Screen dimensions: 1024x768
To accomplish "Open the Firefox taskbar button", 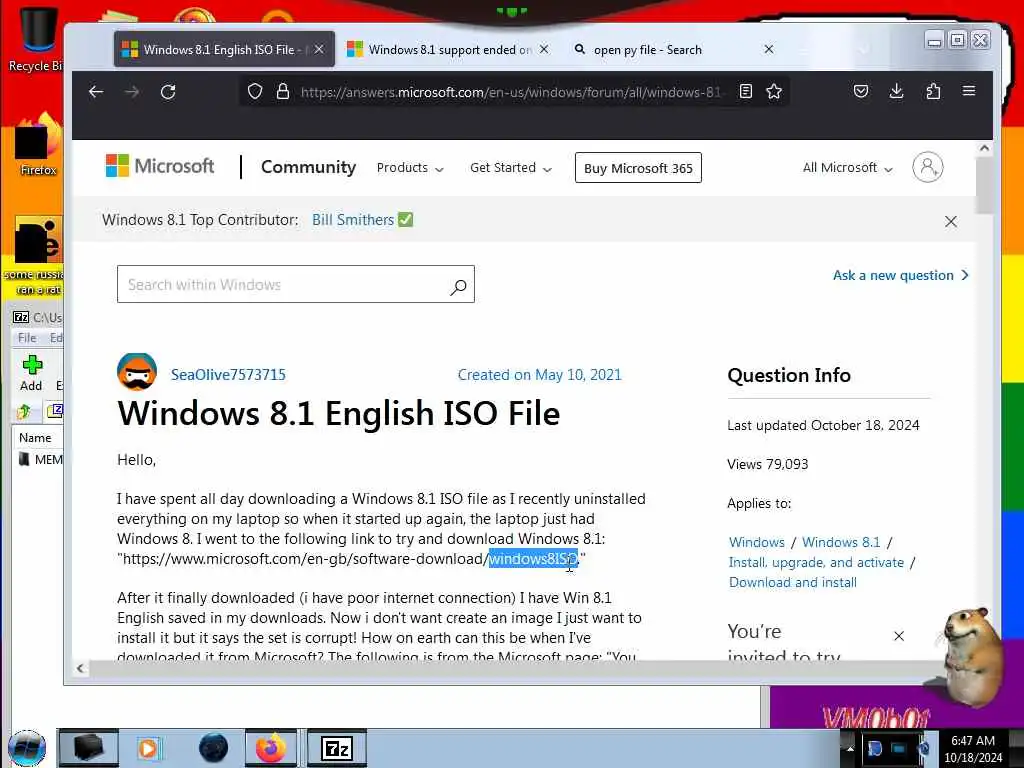I will click(x=271, y=748).
